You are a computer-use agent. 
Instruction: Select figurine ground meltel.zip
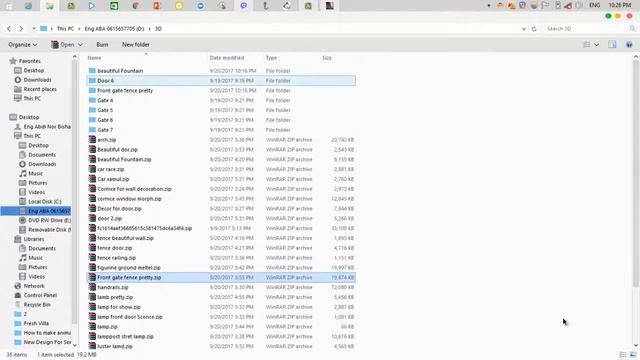coord(129,267)
